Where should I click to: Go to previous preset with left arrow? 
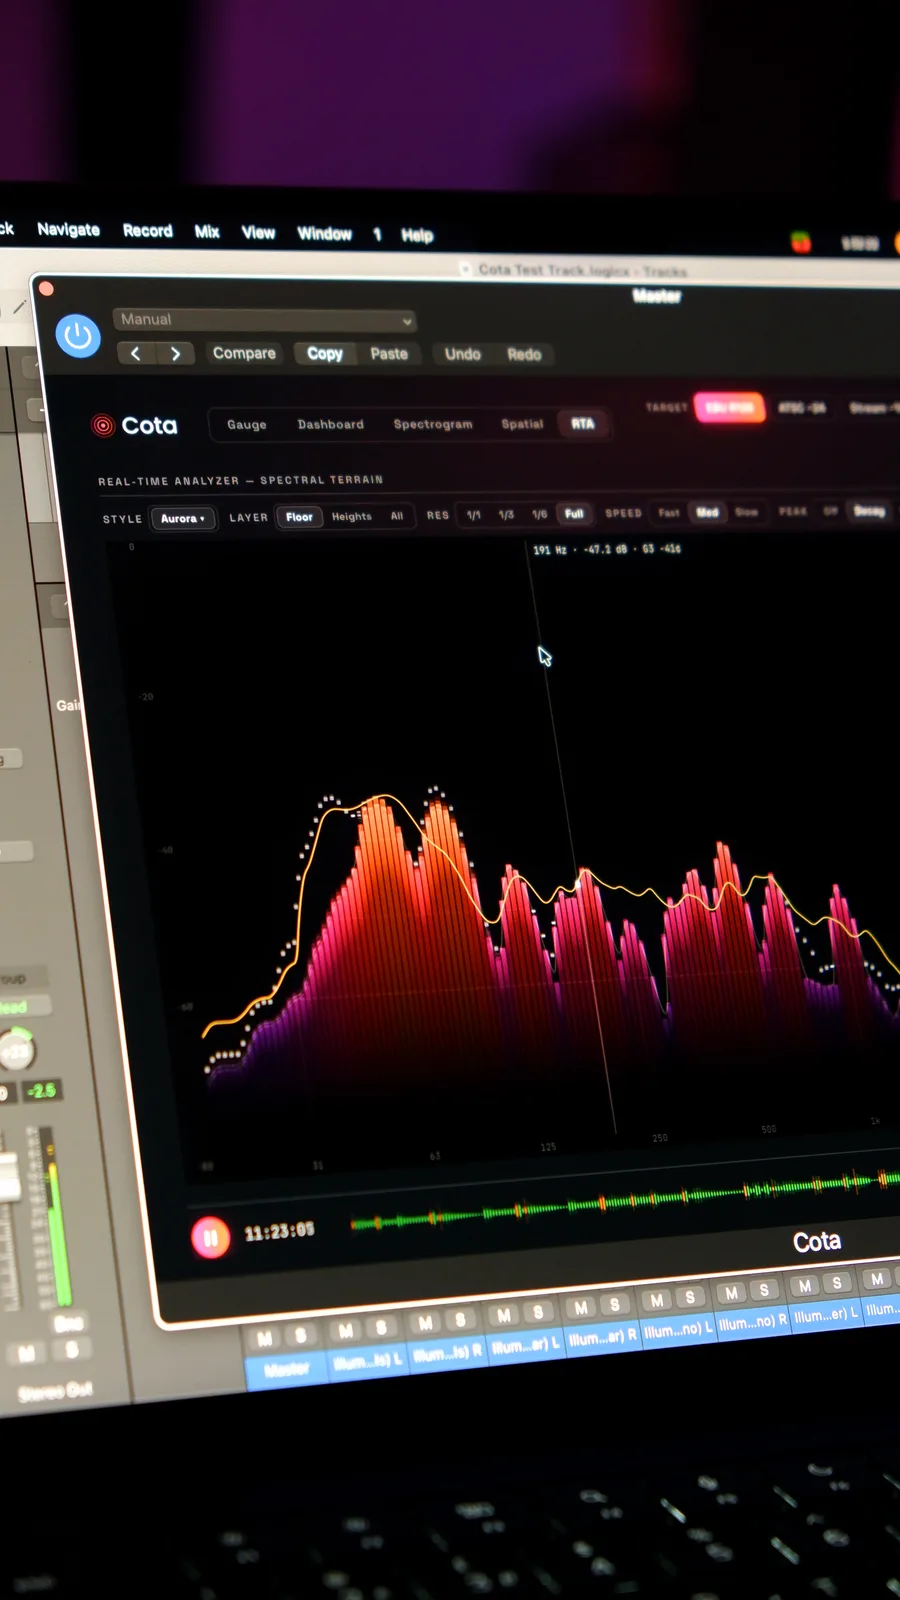136,353
